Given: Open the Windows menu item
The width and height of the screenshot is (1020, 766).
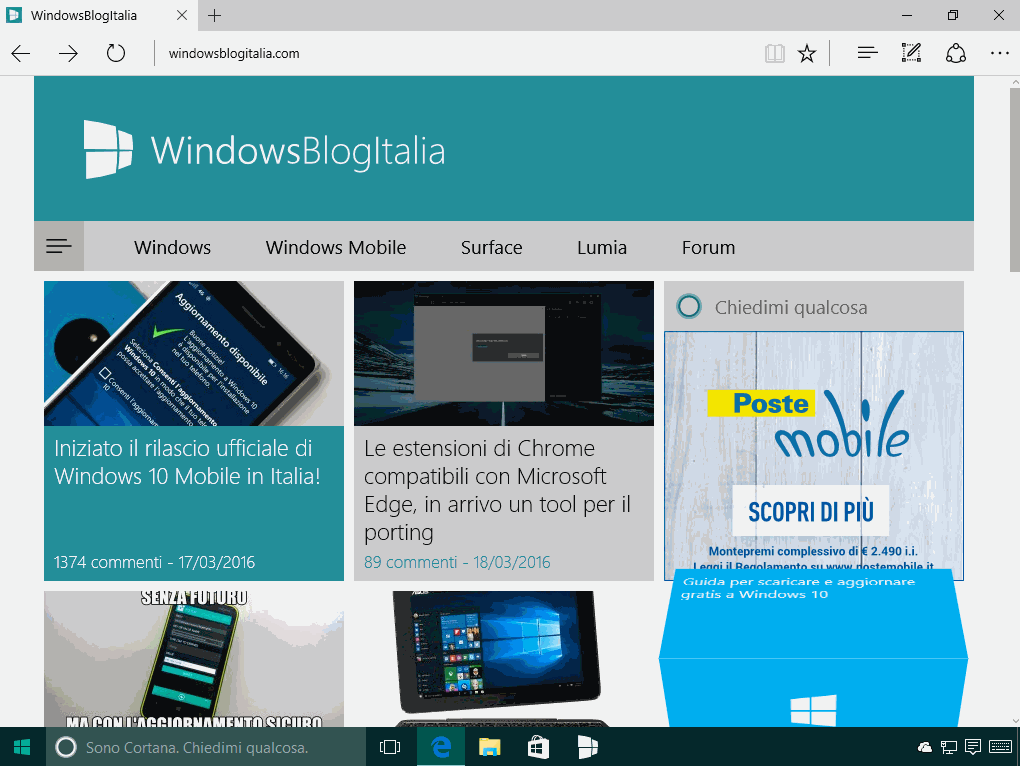Looking at the screenshot, I should [172, 247].
